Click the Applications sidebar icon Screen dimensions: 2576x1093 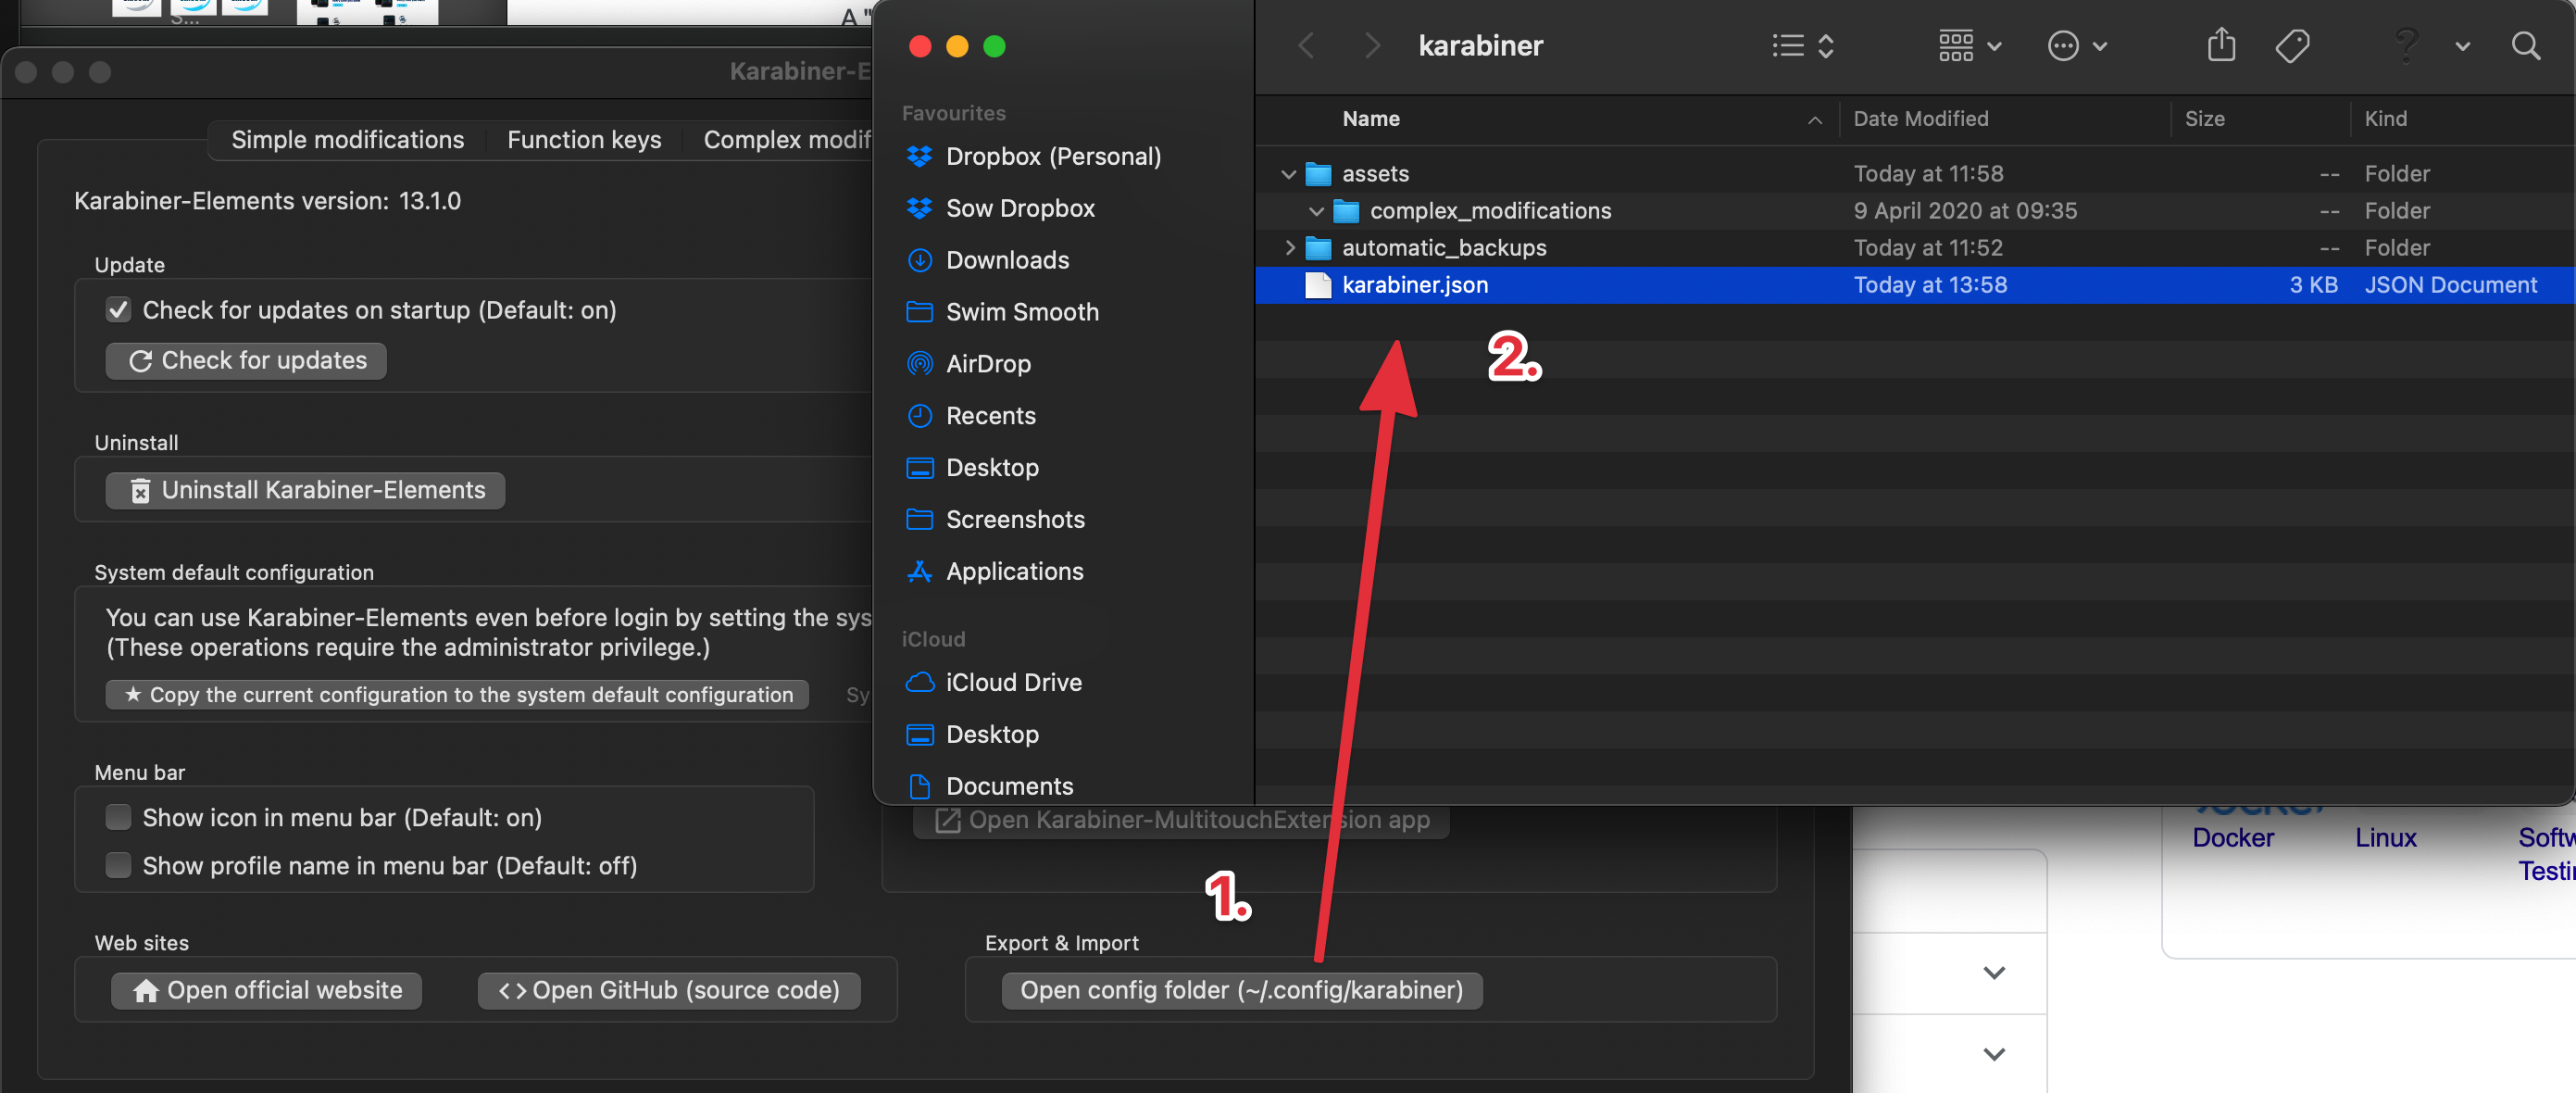click(x=919, y=571)
